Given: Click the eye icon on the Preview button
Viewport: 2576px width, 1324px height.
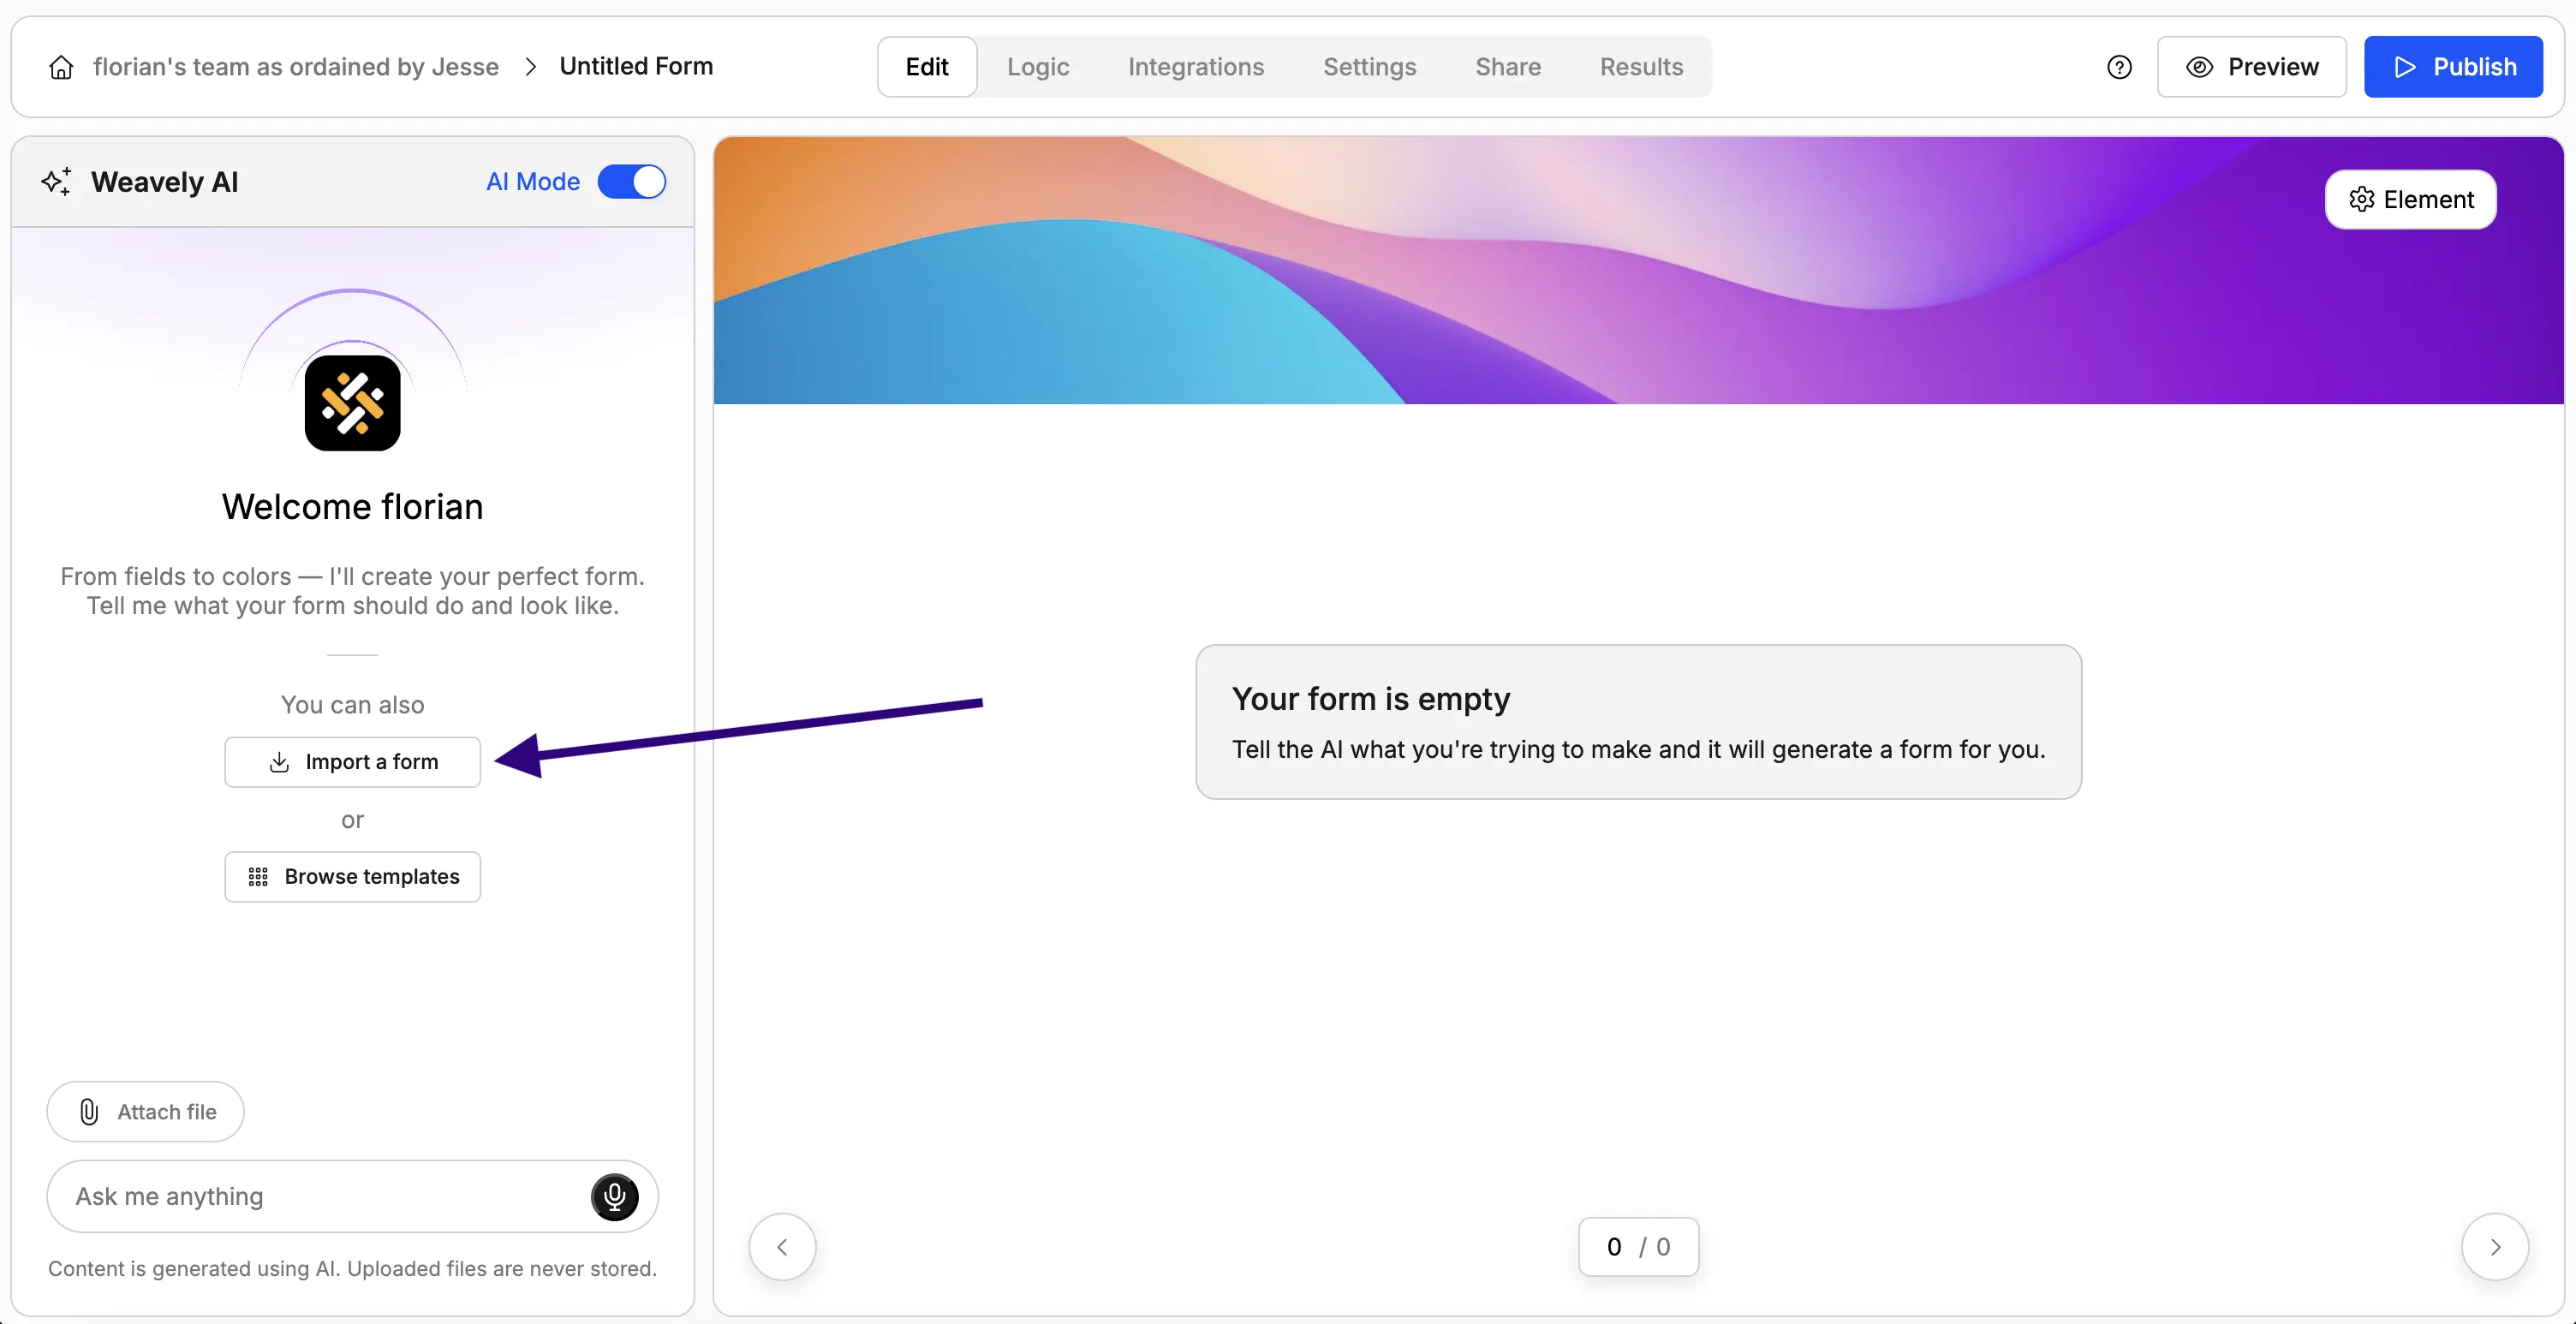Looking at the screenshot, I should 2199,66.
